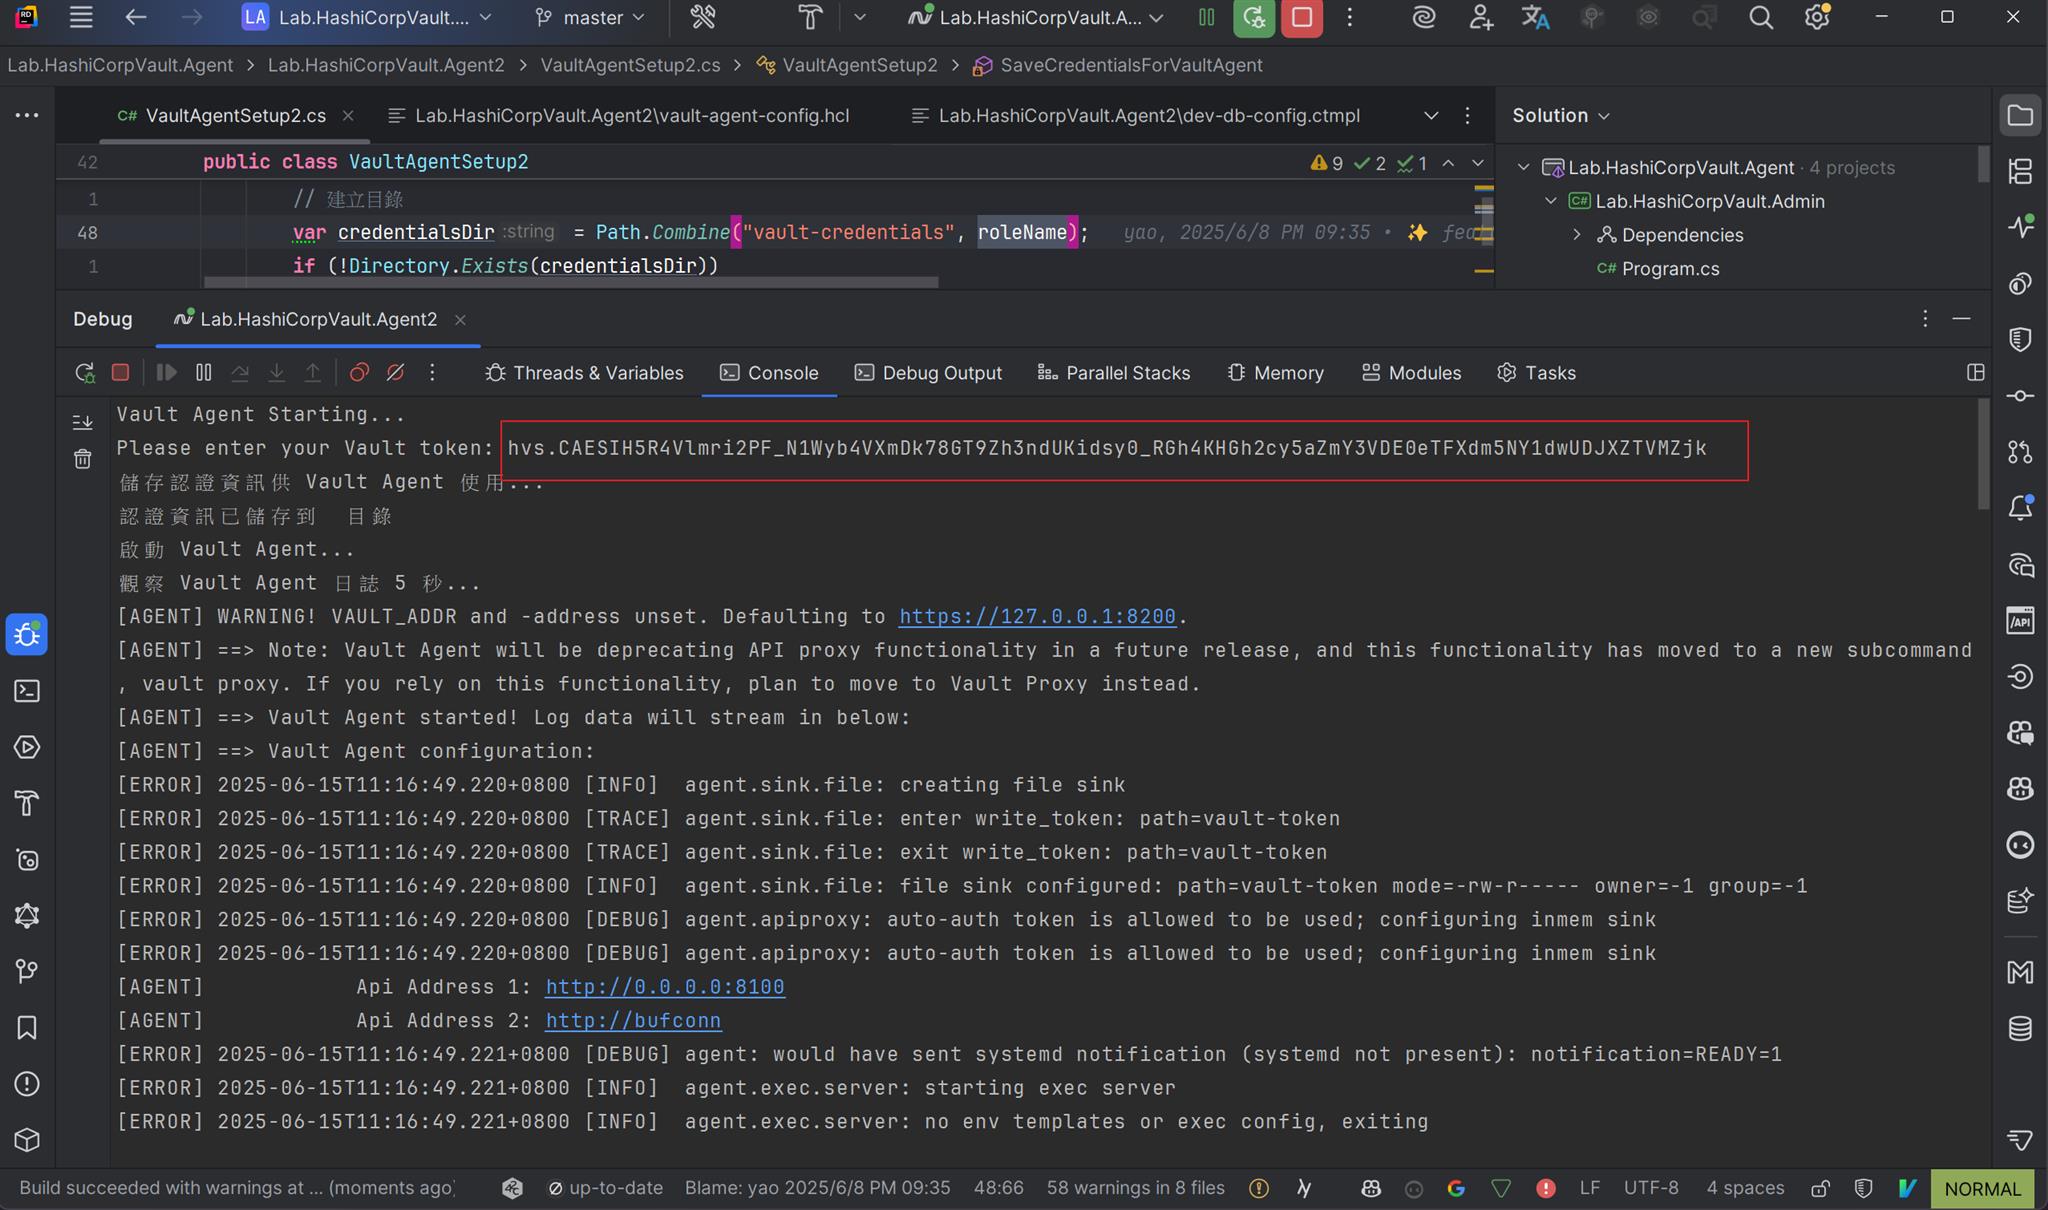Open the Terminal tool window
Image resolution: width=2048 pixels, height=1210 pixels.
(27, 691)
